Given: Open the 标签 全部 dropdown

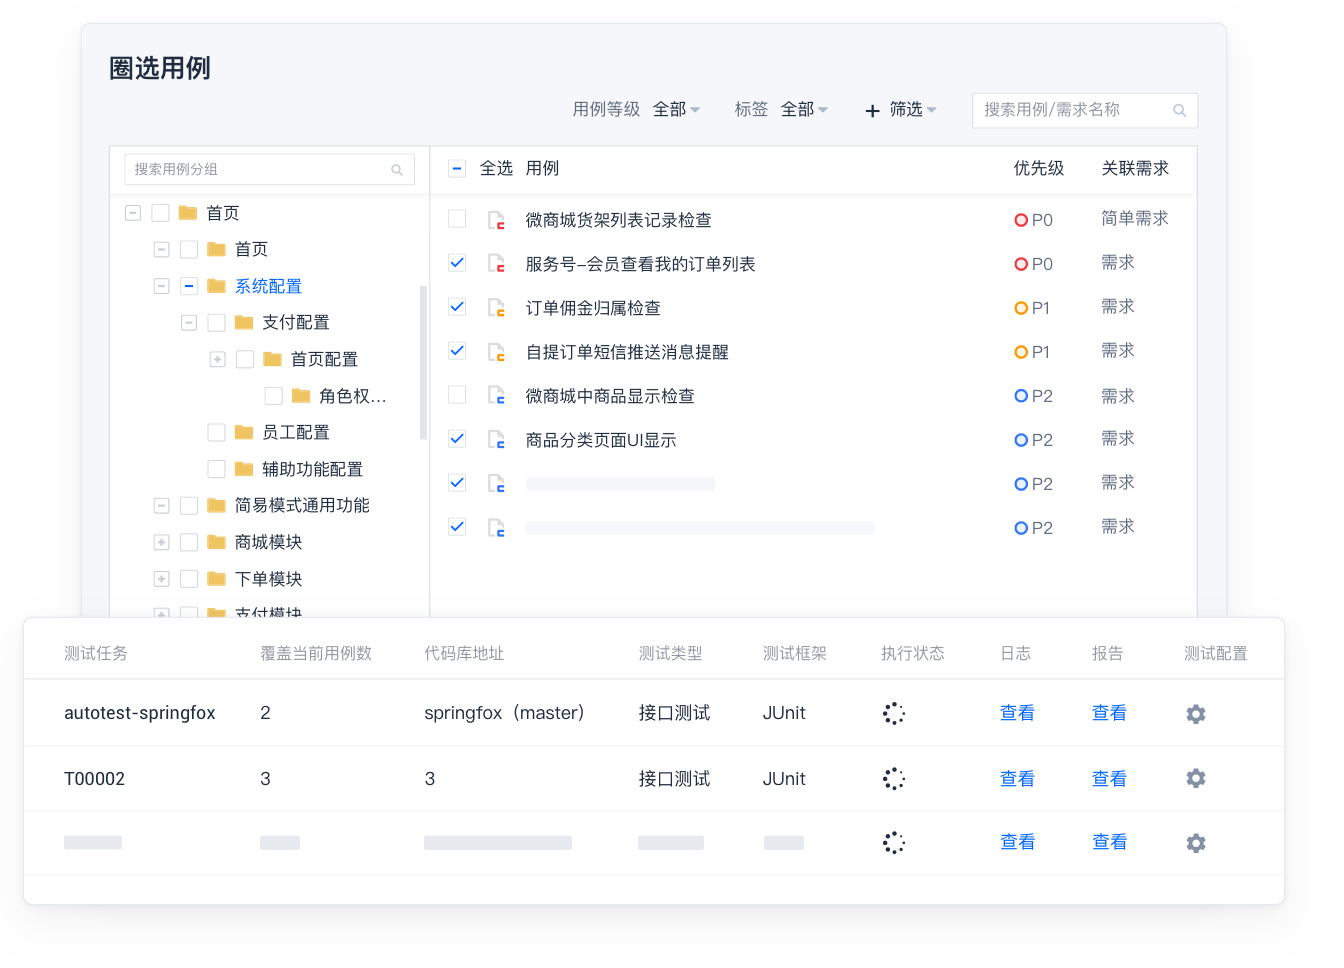Looking at the screenshot, I should tap(805, 110).
